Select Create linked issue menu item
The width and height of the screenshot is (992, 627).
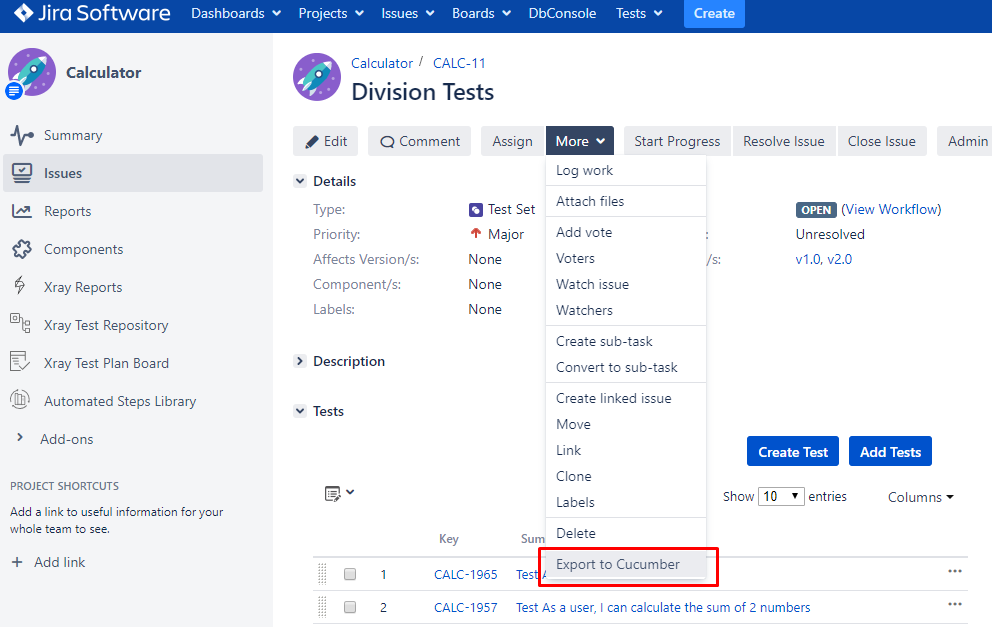pos(626,398)
